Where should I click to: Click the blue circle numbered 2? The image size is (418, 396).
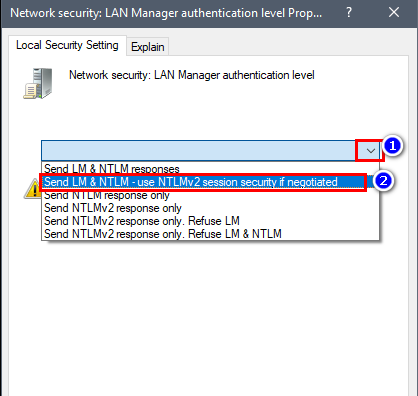[383, 181]
